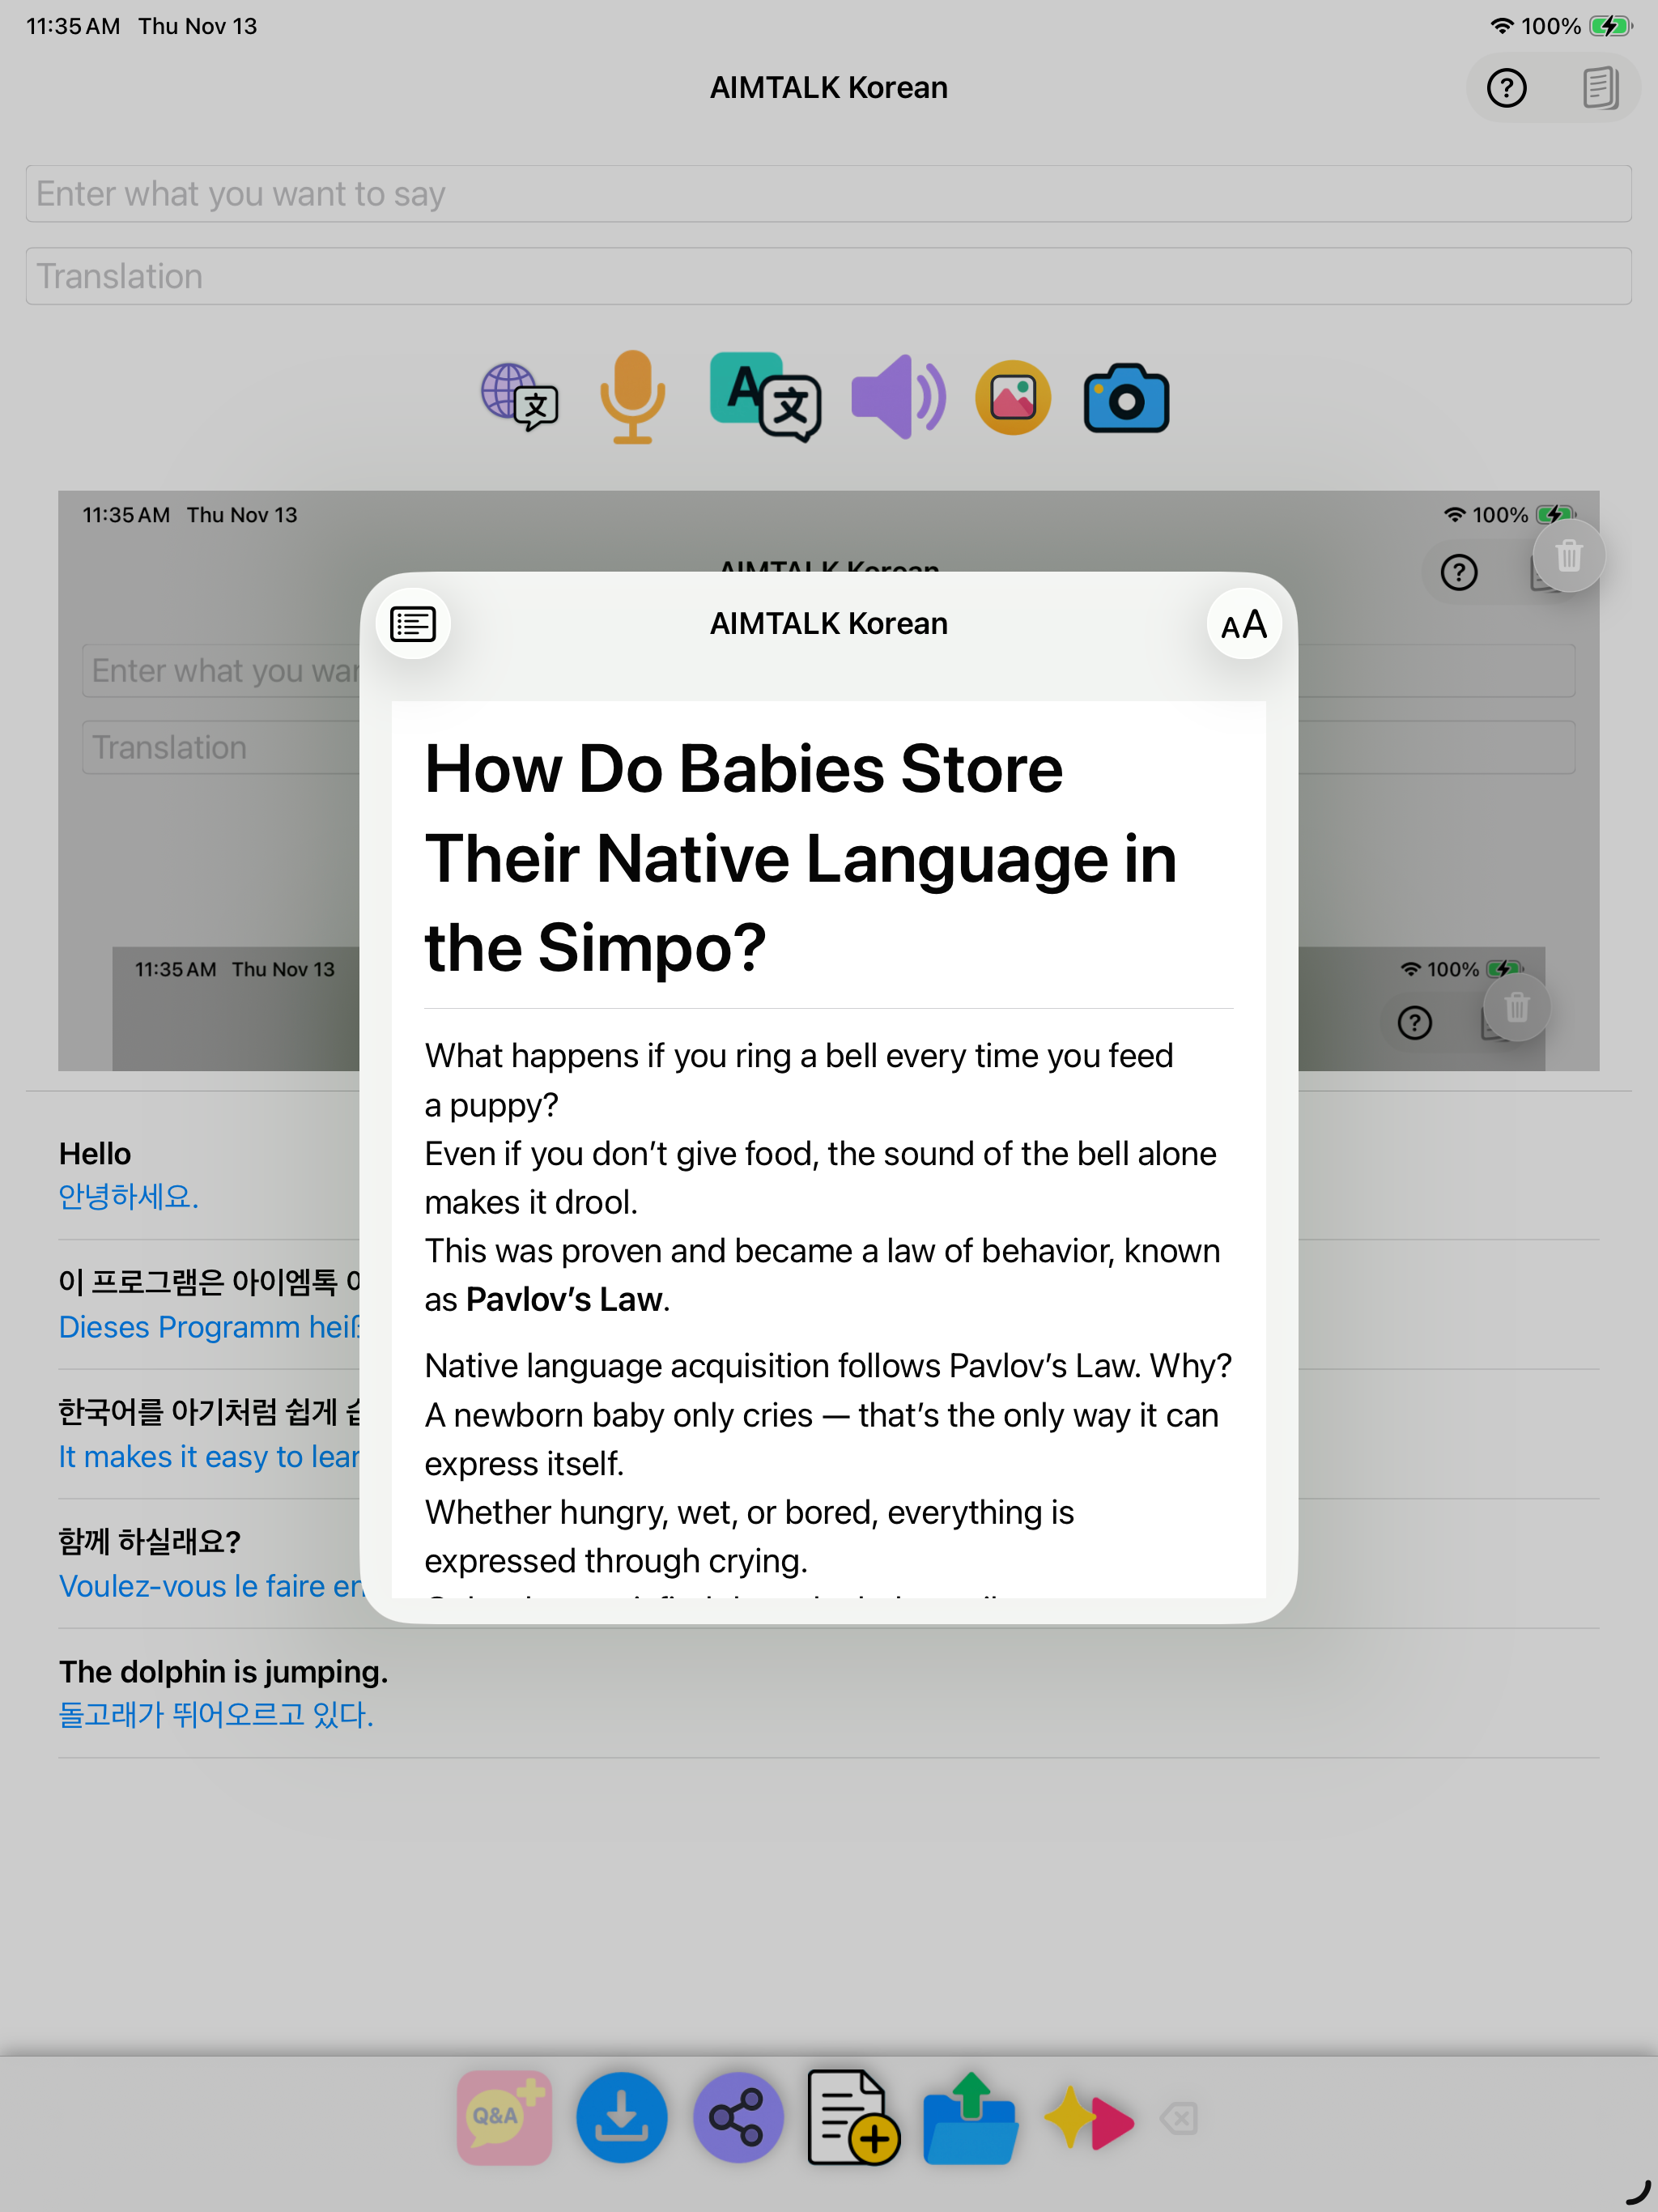Click the screenshot's 'Enter what you war' field
Screen dimensions: 1658x2212
pos(221,670)
